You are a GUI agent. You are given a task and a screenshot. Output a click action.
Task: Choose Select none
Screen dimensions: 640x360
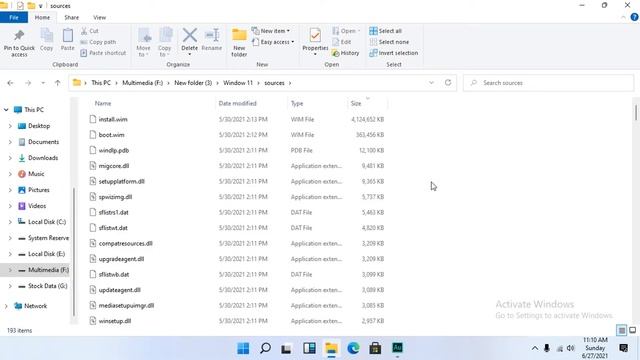(389, 42)
